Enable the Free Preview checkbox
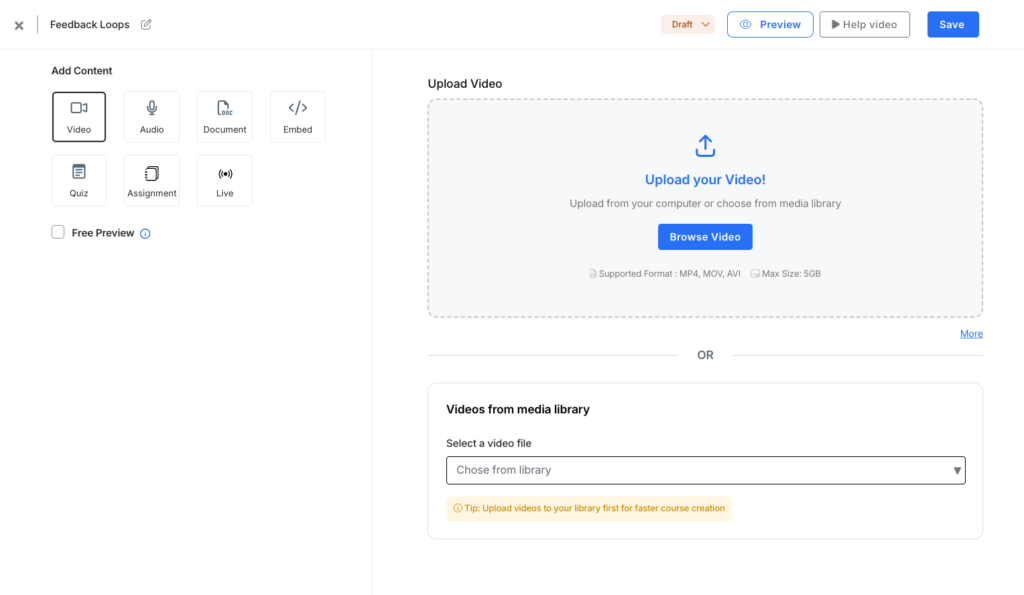This screenshot has height=595, width=1024. coord(58,232)
